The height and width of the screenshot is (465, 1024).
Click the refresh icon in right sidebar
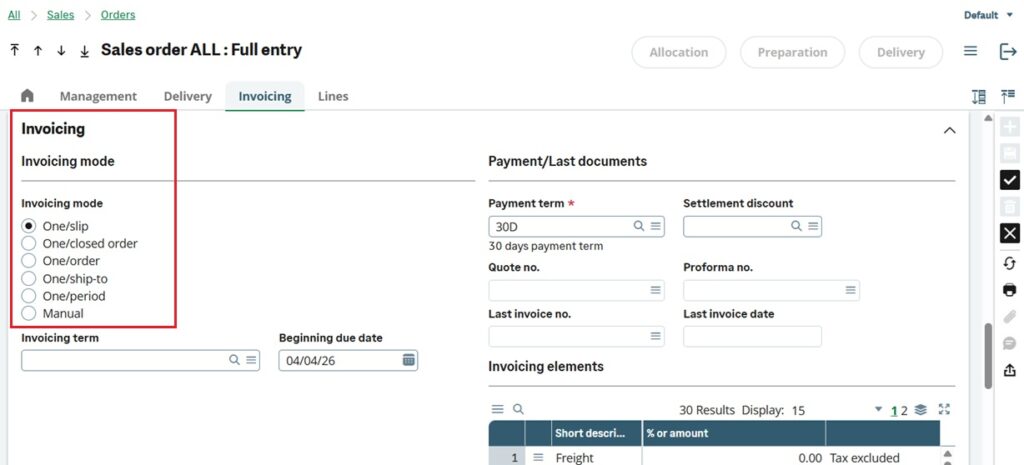coord(1009,263)
